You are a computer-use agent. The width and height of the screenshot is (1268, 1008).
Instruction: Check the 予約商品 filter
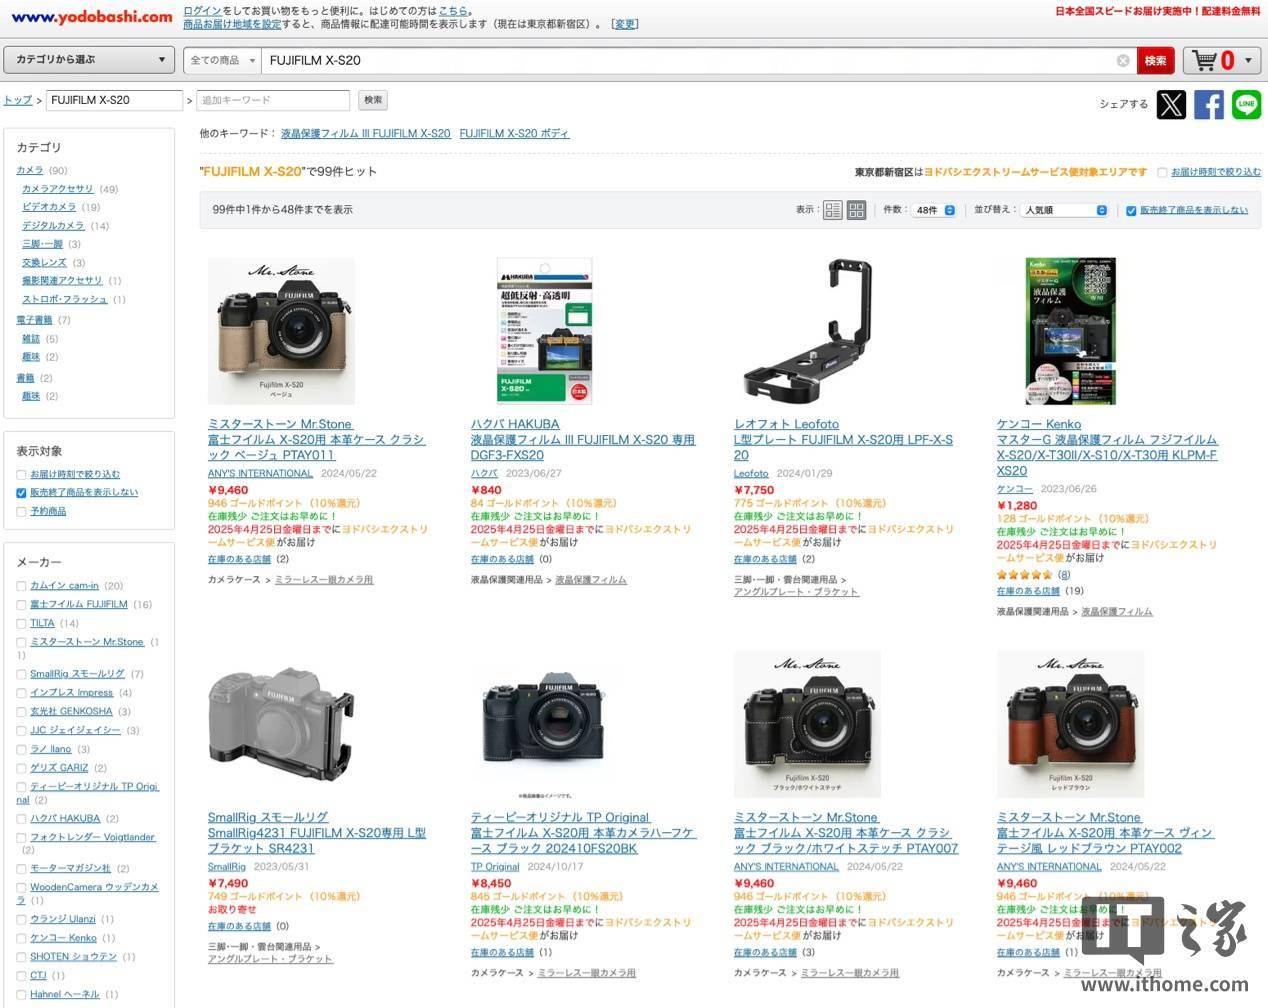pyautogui.click(x=21, y=511)
